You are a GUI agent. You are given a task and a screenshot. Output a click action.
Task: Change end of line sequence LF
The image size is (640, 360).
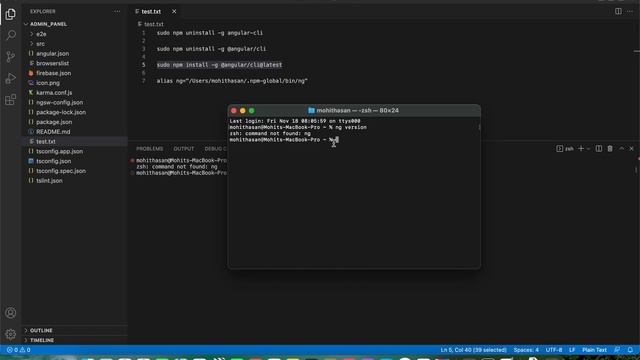[x=572, y=350]
